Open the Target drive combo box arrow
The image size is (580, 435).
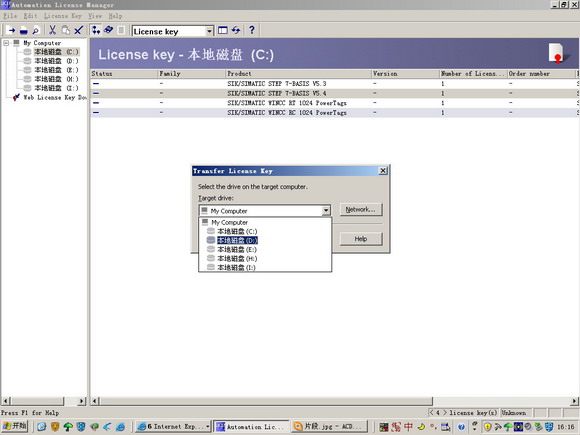coord(326,211)
